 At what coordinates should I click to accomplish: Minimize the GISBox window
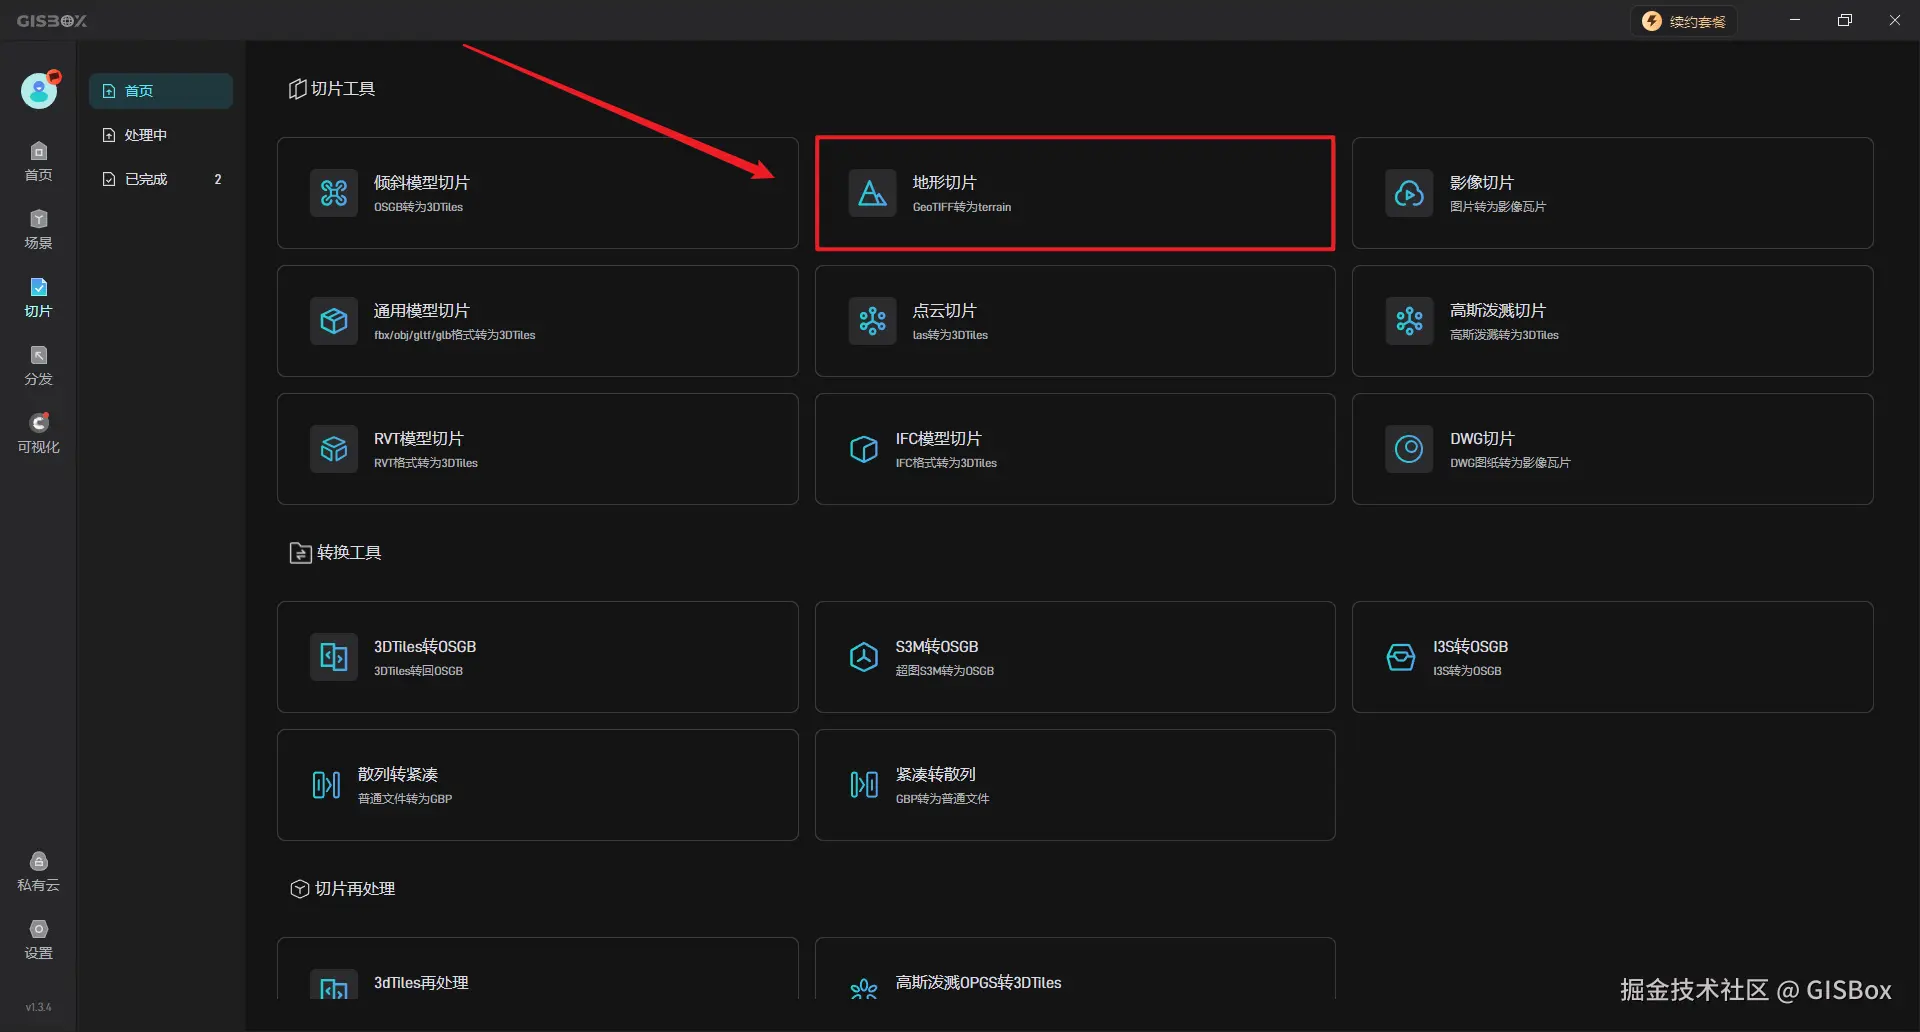[1795, 20]
